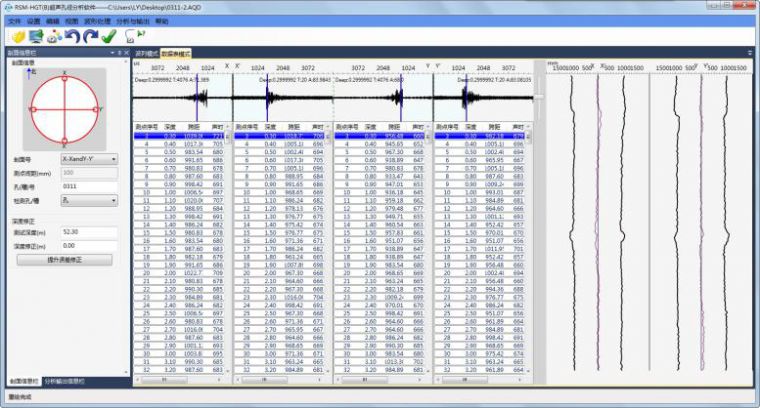Click the open file folder icon
Image resolution: width=760 pixels, height=408 pixels.
pos(18,37)
